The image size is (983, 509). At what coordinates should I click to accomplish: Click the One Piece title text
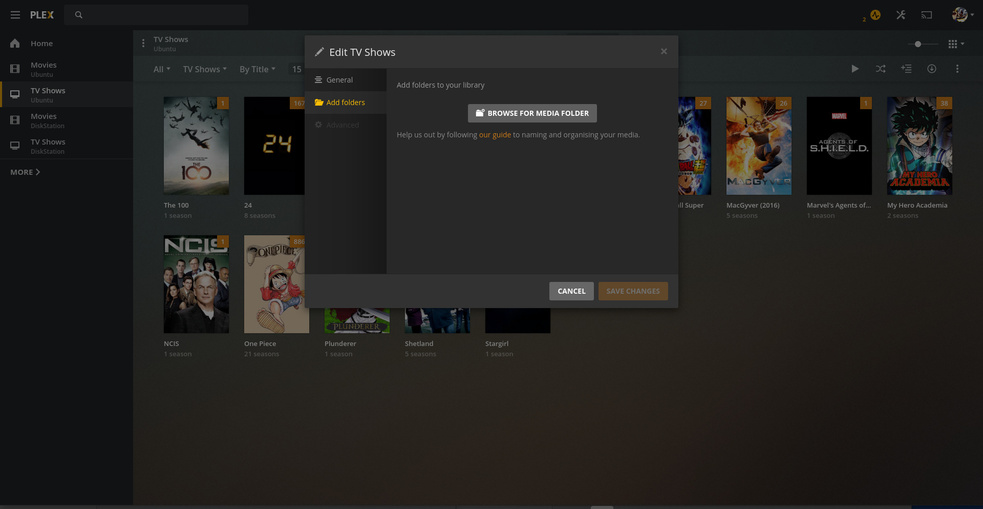pos(260,344)
